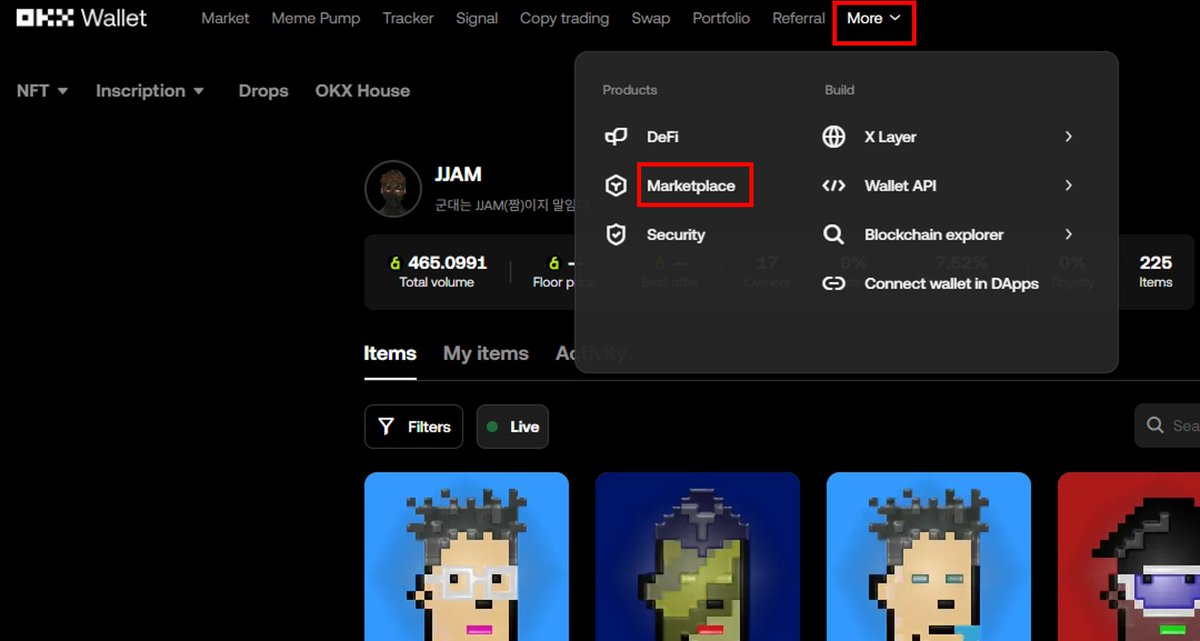Choose Wallet API under Build

(x=900, y=186)
